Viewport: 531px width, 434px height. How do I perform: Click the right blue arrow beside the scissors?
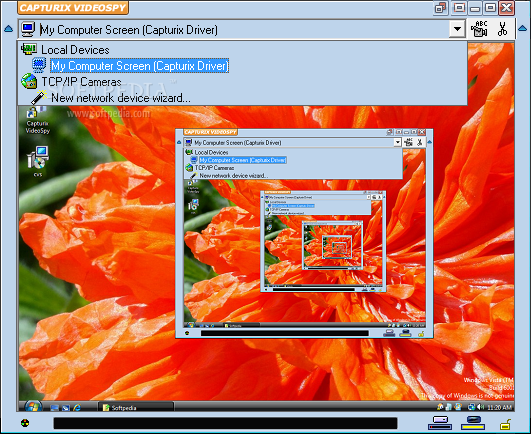[x=524, y=28]
